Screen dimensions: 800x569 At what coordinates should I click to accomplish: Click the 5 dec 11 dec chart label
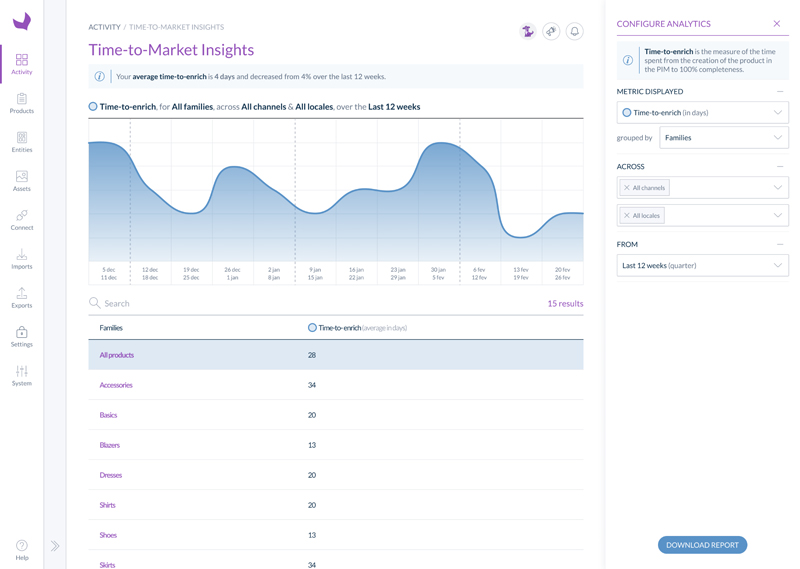109,274
